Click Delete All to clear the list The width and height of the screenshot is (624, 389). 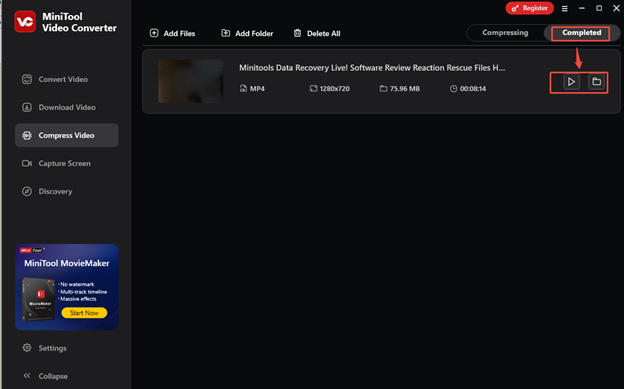(317, 33)
